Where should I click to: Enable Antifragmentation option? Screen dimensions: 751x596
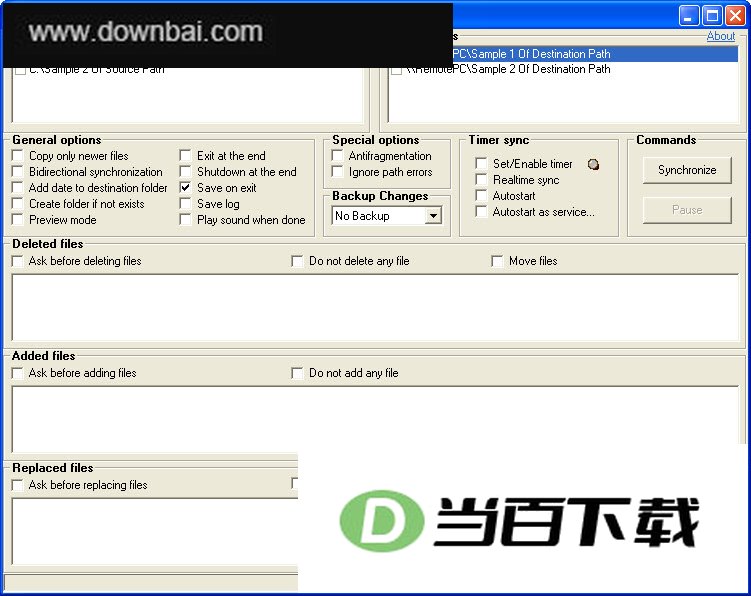click(x=337, y=155)
